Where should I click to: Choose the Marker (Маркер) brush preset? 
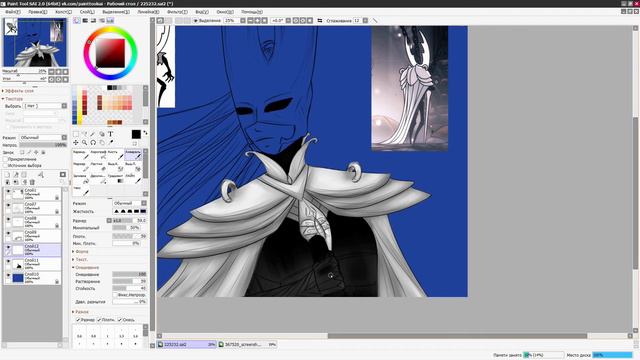[81, 166]
